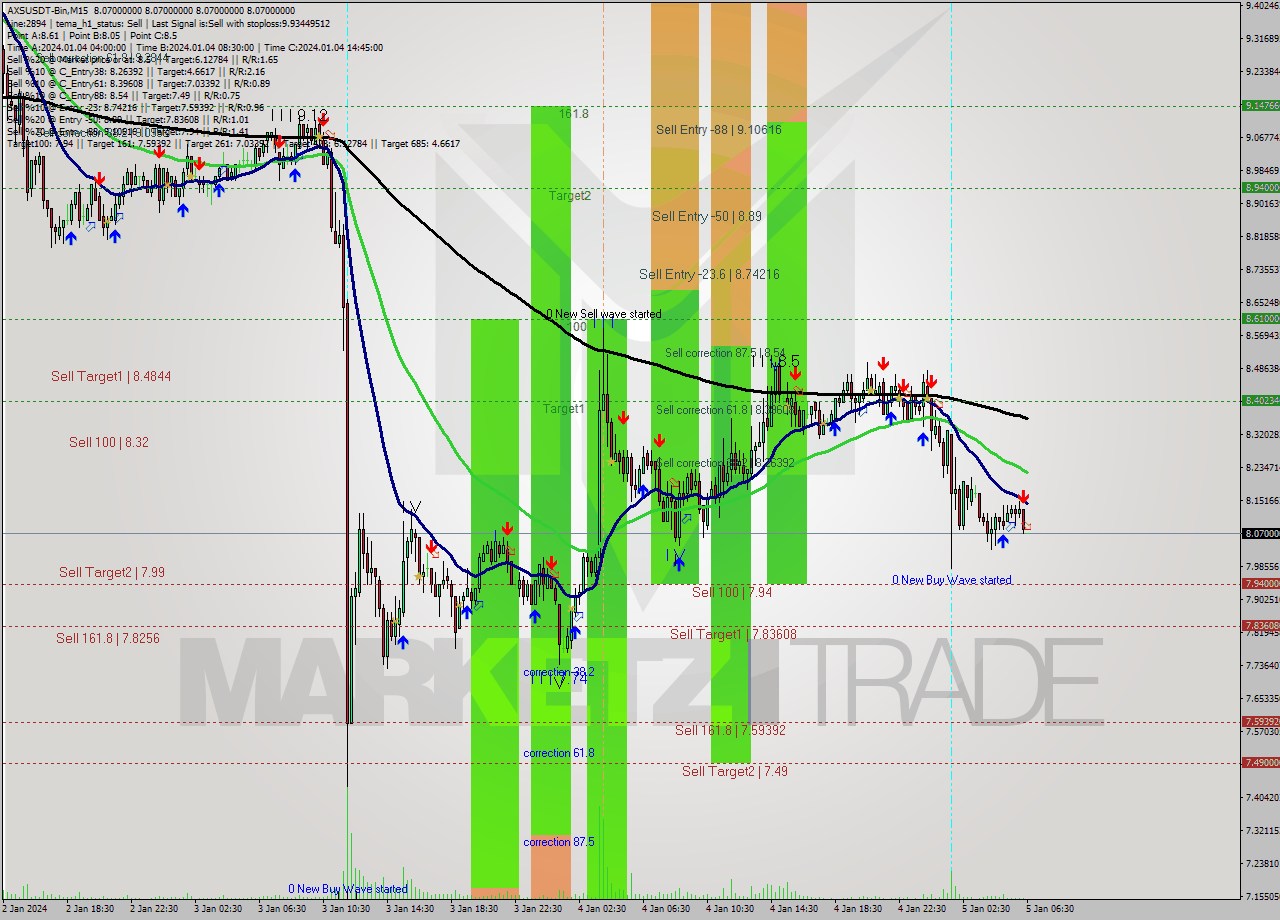
Task: Click the 'Sell 100 | 8.32' label
Action: coord(109,442)
